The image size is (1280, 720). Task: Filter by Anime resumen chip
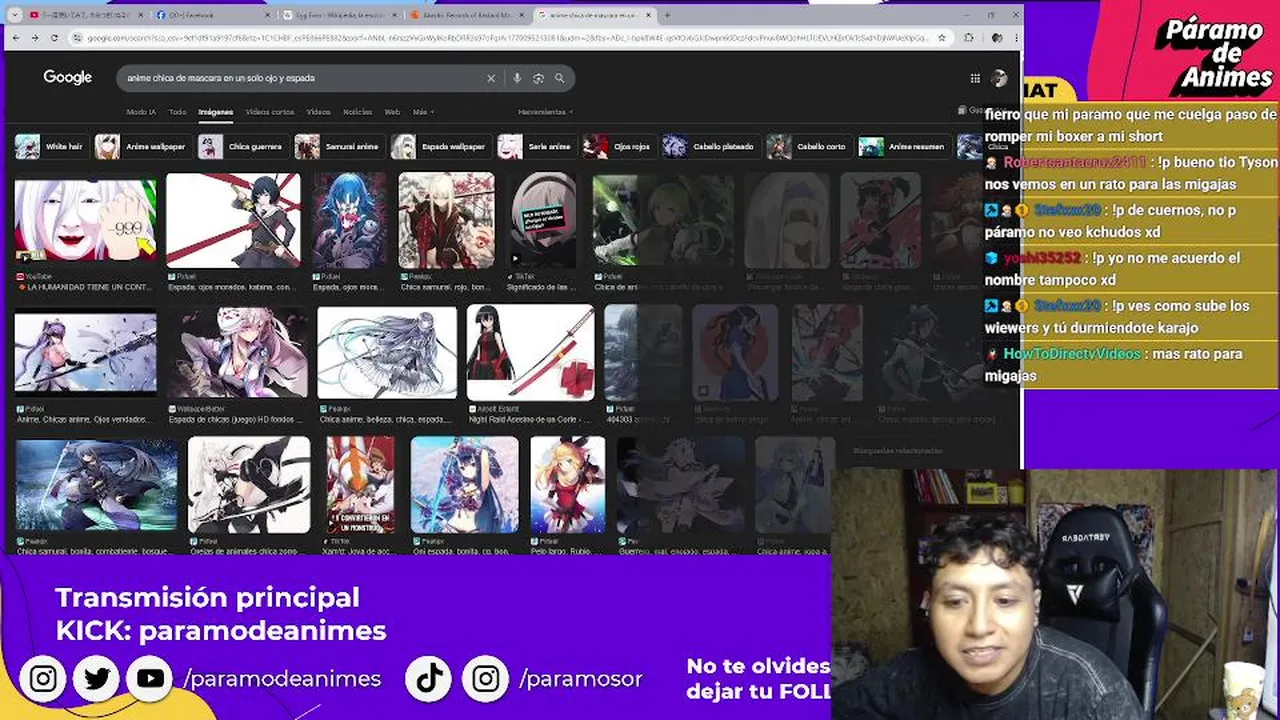click(x=903, y=147)
